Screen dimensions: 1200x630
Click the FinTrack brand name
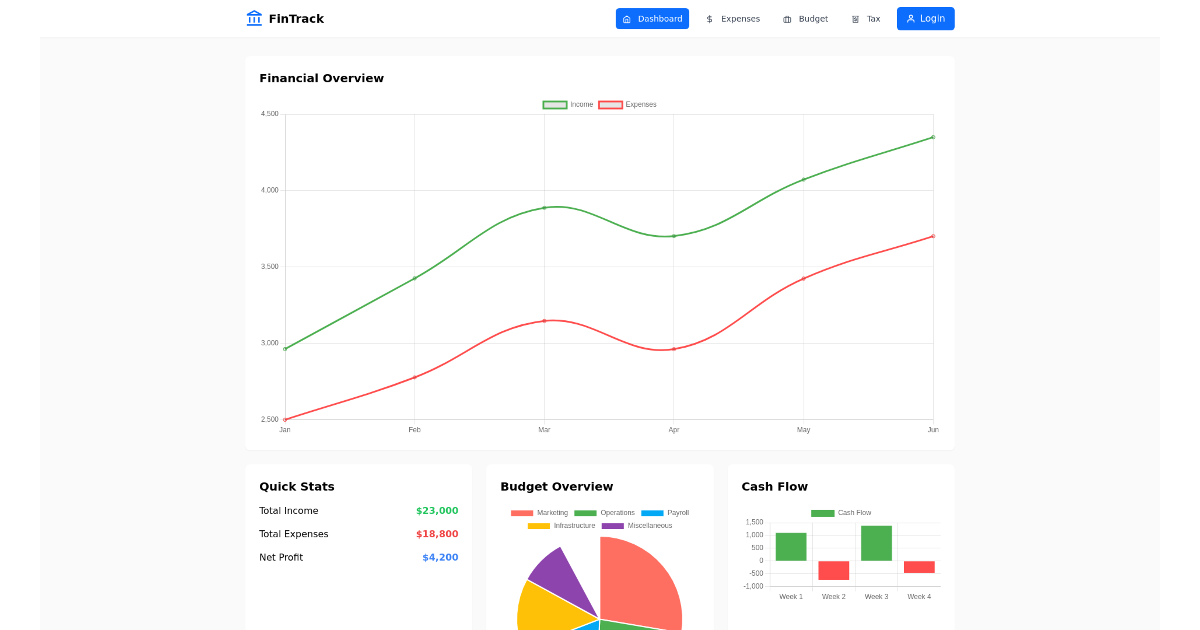(x=294, y=18)
